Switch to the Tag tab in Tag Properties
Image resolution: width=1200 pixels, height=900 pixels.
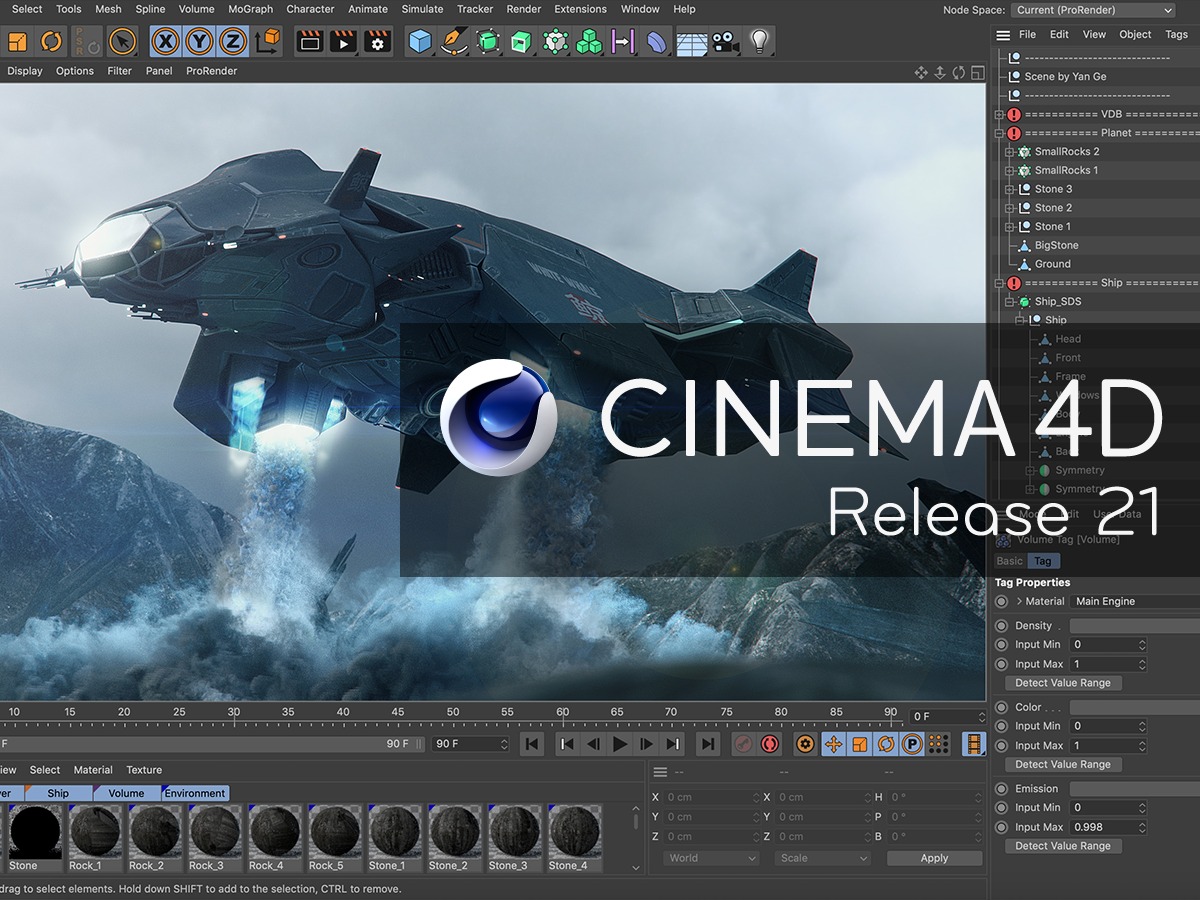[x=1043, y=561]
